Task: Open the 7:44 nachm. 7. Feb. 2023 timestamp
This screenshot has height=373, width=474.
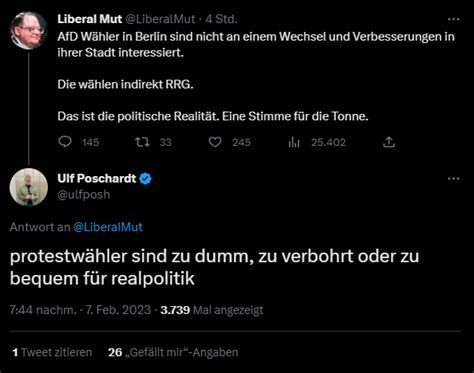Action: pyautogui.click(x=80, y=310)
